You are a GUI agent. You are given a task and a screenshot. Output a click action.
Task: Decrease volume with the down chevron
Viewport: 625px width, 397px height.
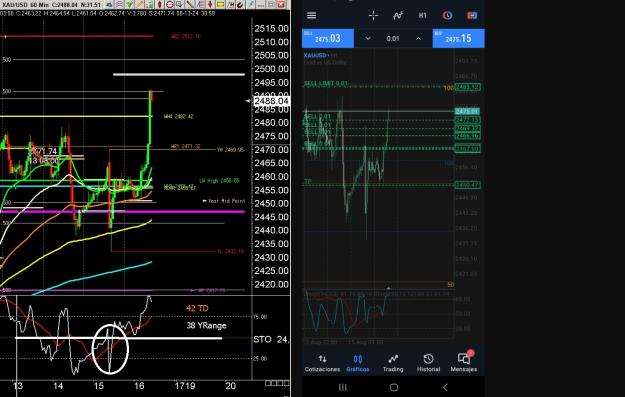click(368, 38)
